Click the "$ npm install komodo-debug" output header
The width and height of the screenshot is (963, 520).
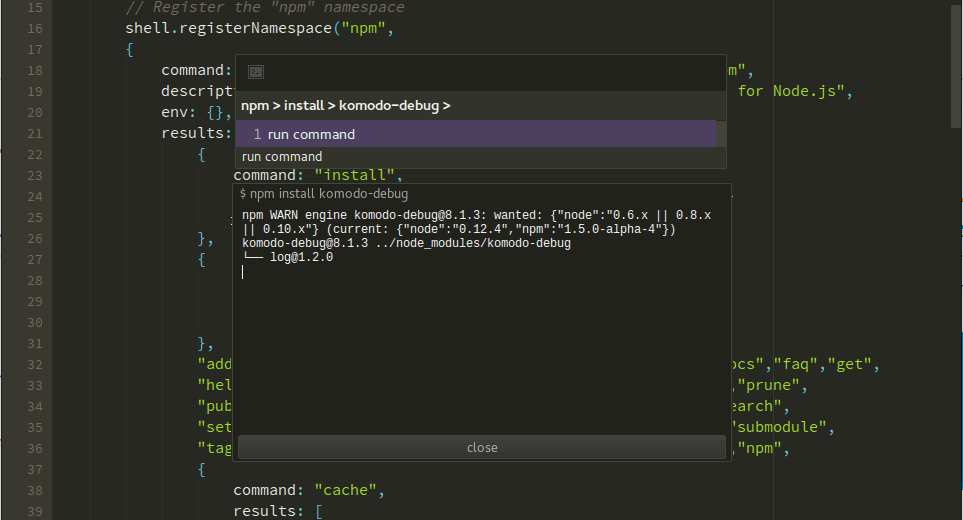tap(324, 193)
